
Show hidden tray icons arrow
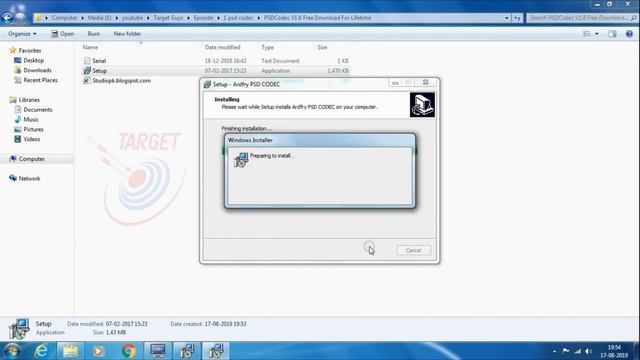(x=554, y=351)
